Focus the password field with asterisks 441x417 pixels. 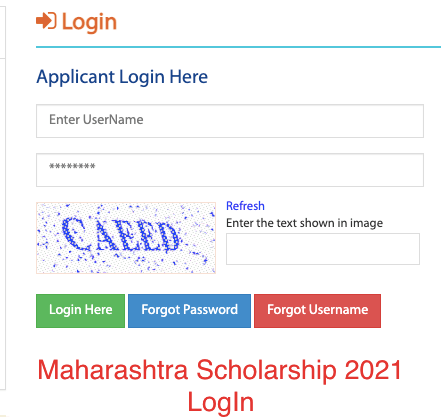click(230, 170)
